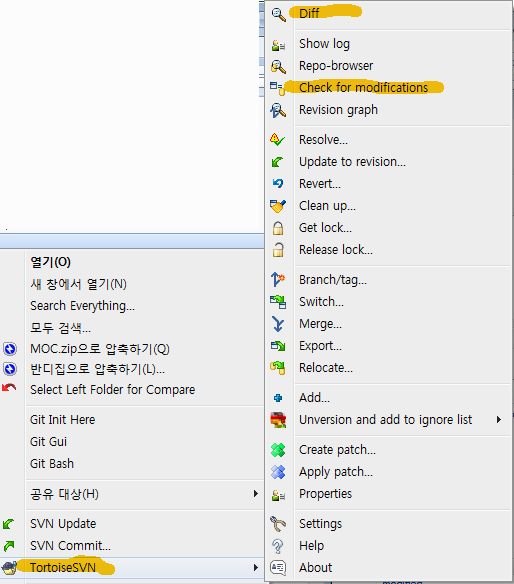The width and height of the screenshot is (514, 584).
Task: Click the Show log icon
Action: pyautogui.click(x=278, y=45)
